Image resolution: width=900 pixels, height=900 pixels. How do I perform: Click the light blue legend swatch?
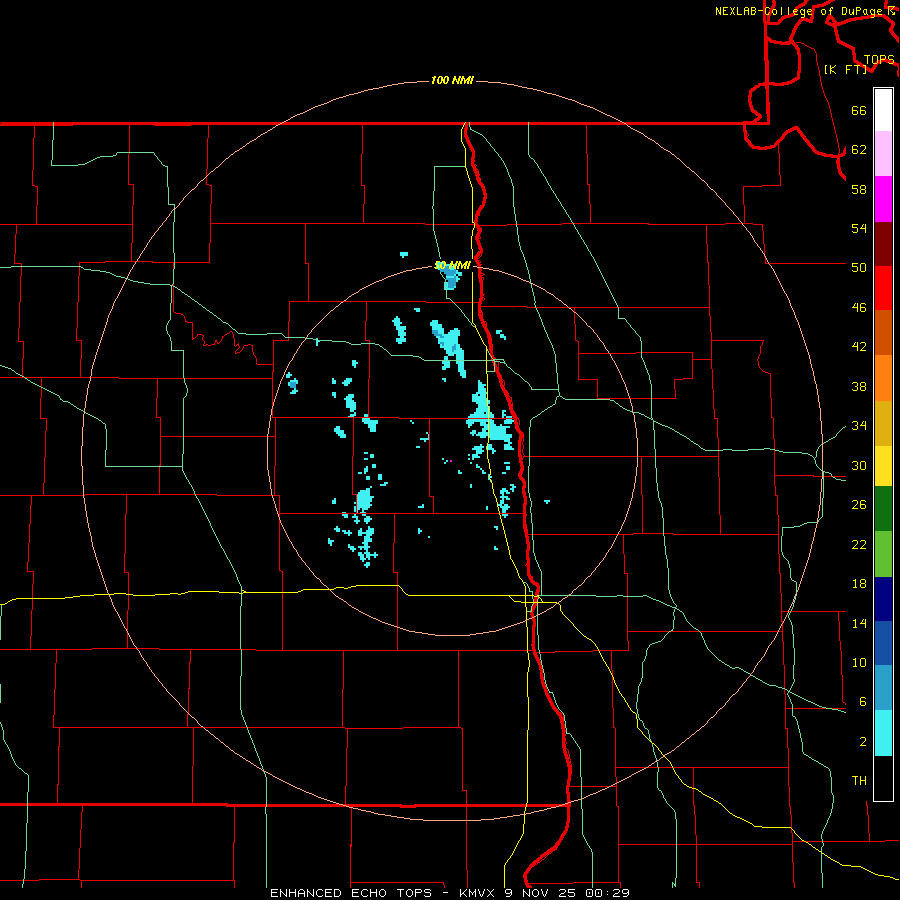[883, 688]
